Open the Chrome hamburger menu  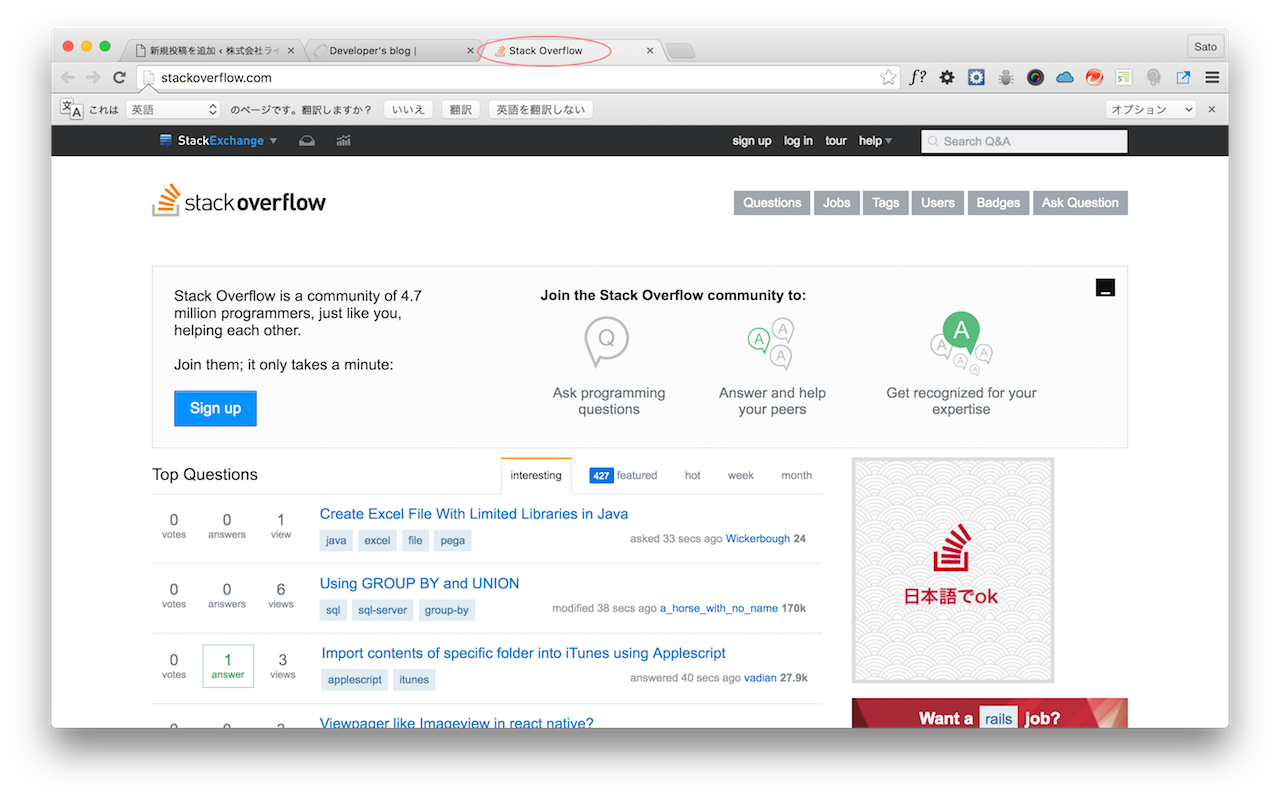pos(1212,77)
